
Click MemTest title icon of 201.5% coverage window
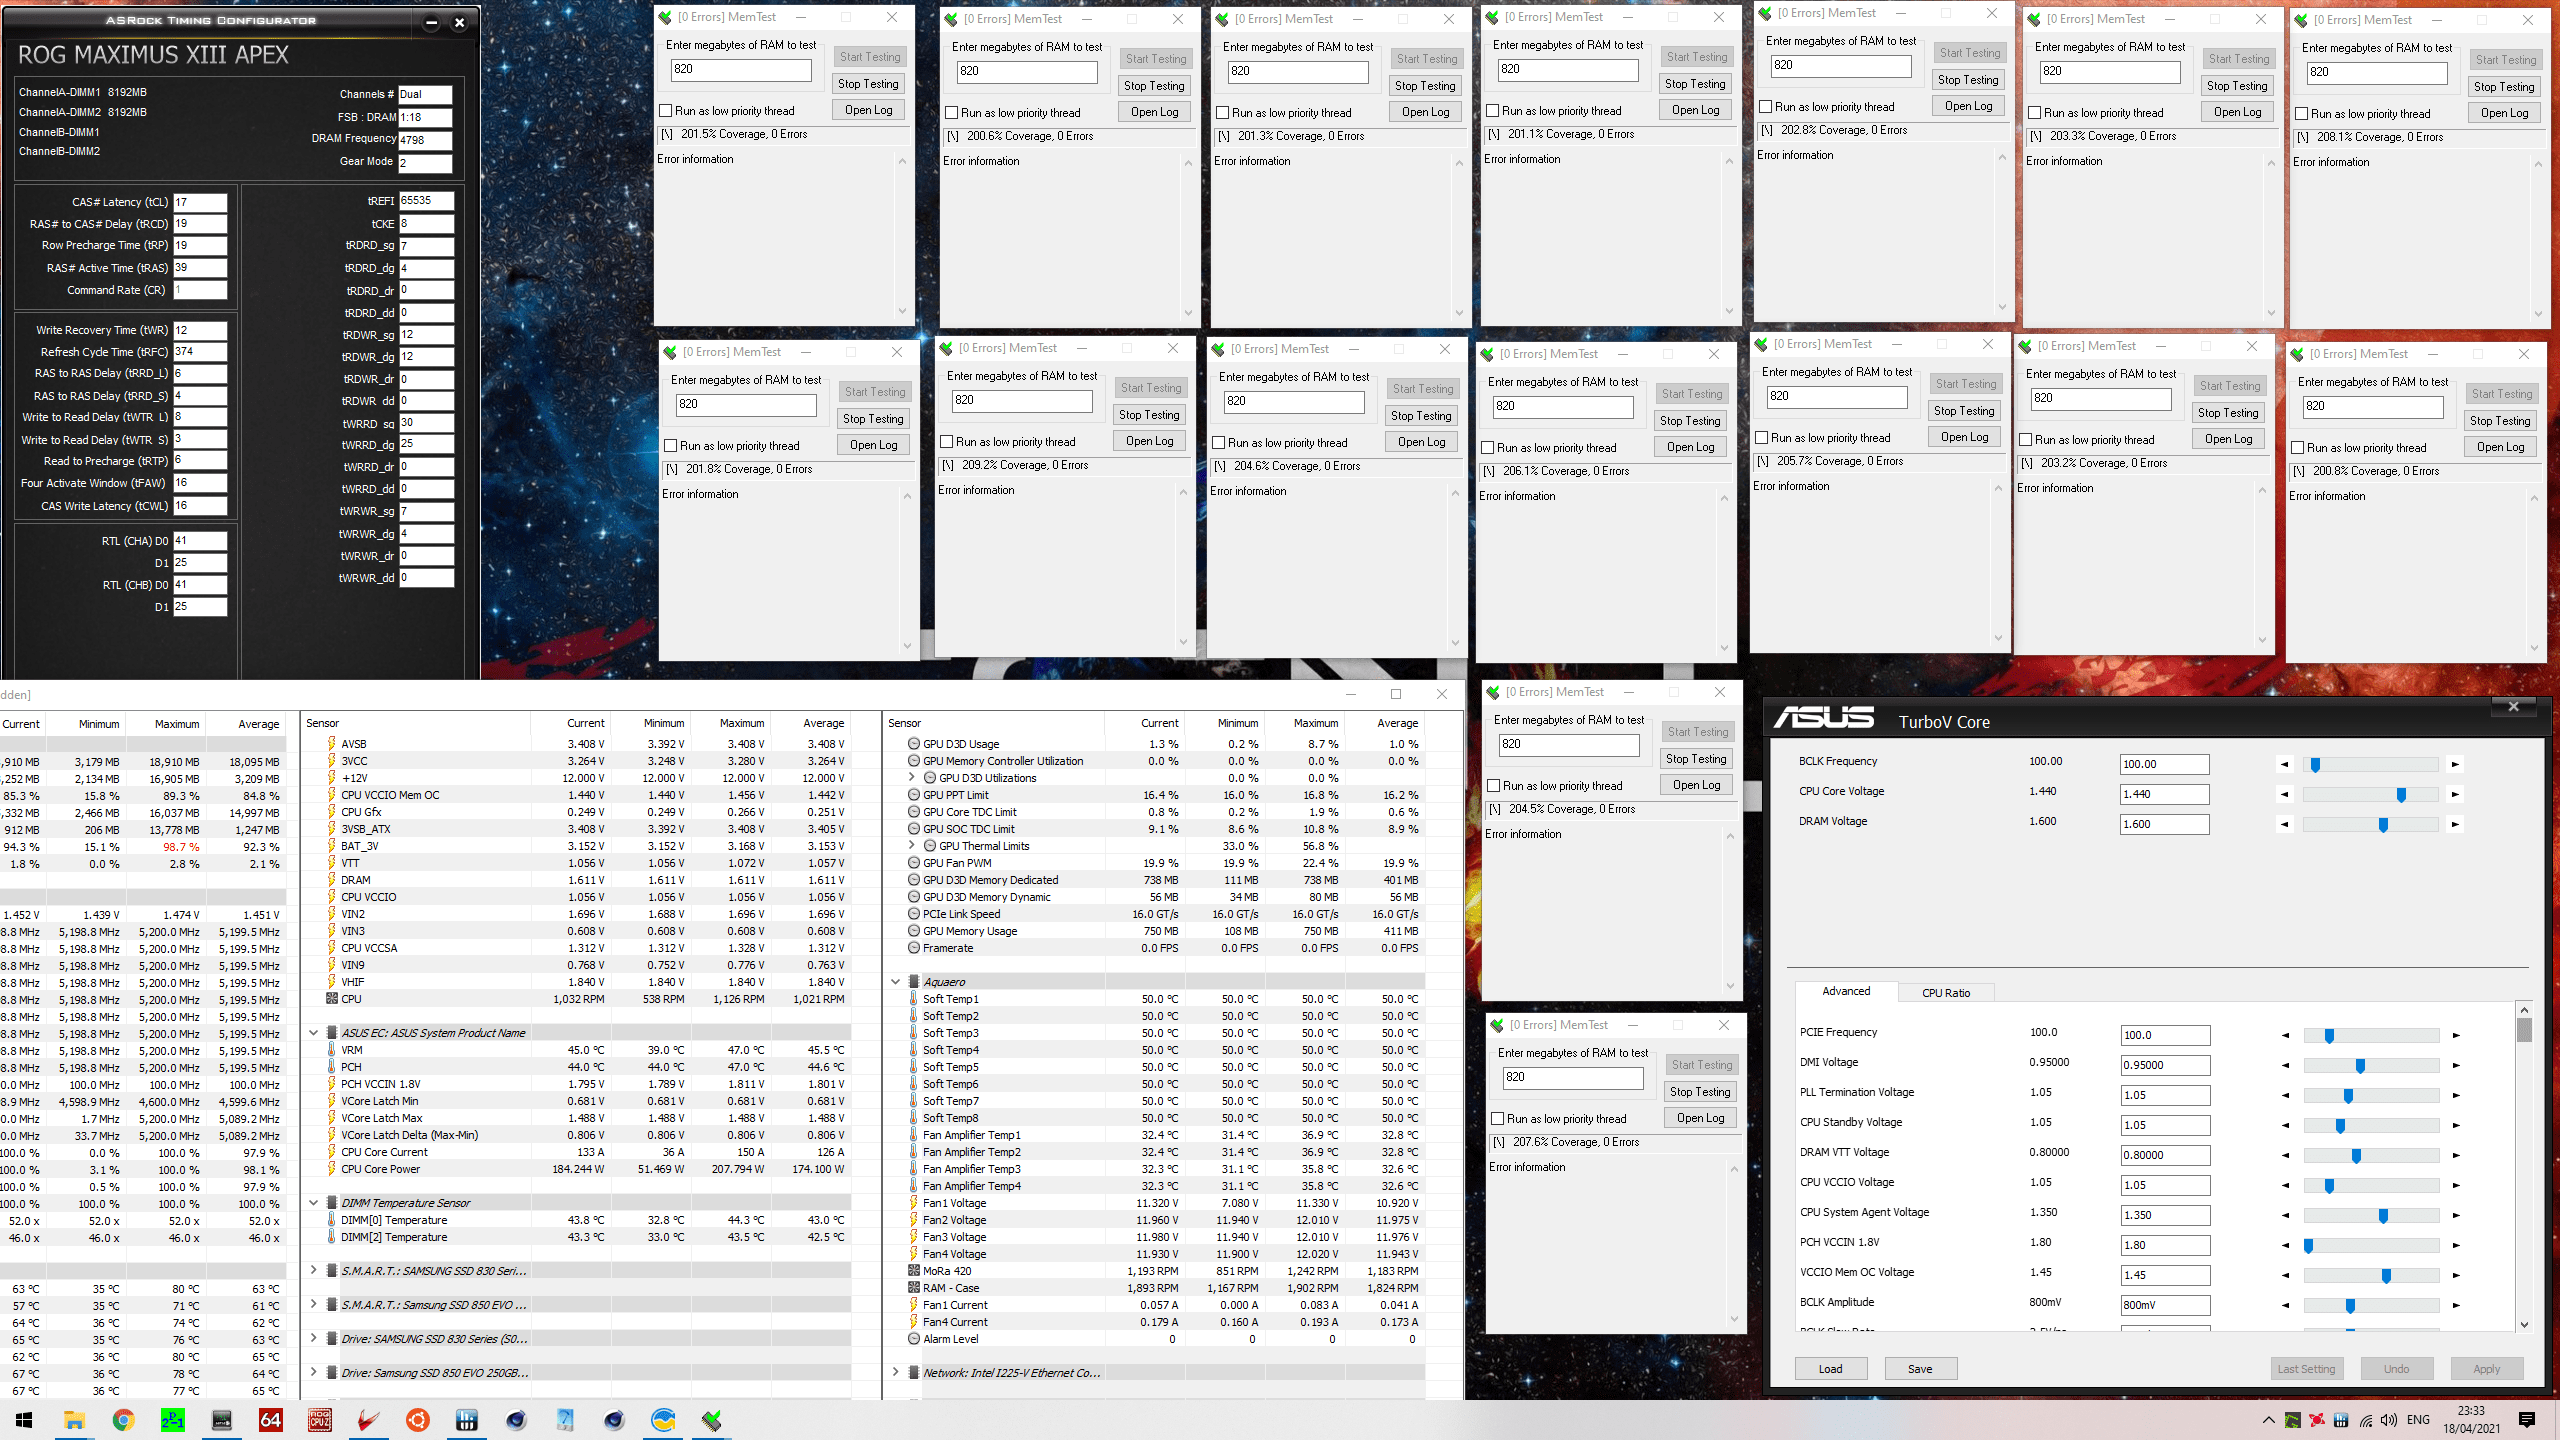[665, 17]
